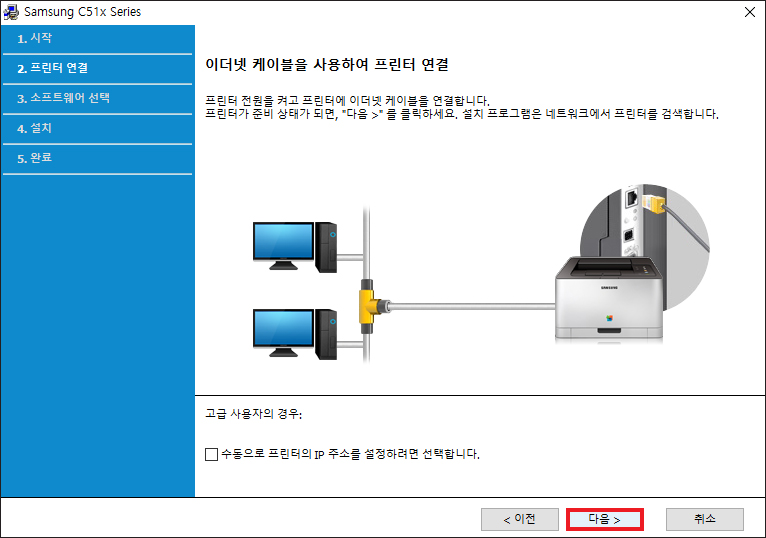Click the lower computer illustration
This screenshot has height=538, width=766.
[295, 334]
